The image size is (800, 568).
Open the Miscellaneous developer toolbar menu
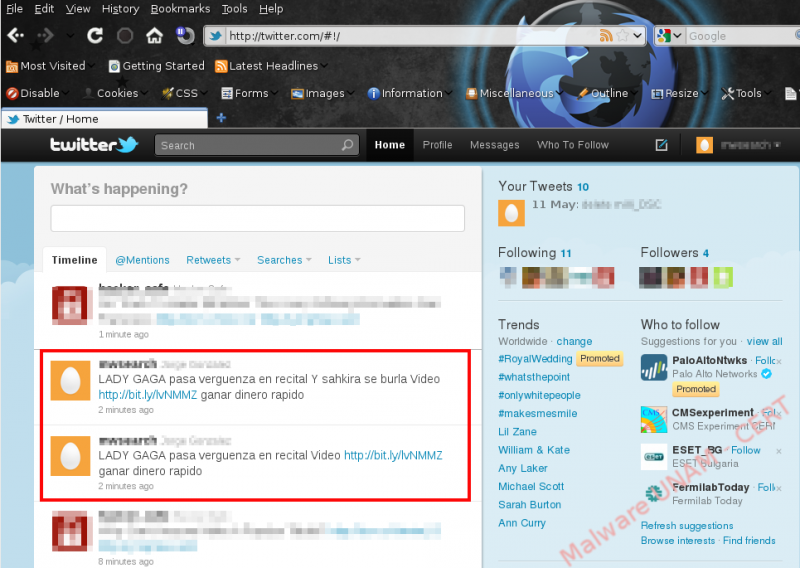point(514,93)
